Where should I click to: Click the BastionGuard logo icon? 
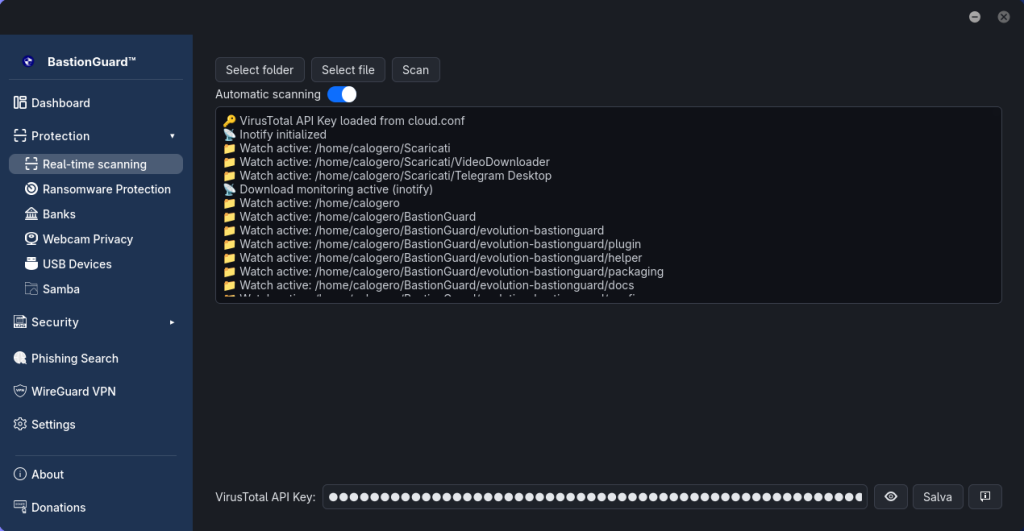[28, 61]
